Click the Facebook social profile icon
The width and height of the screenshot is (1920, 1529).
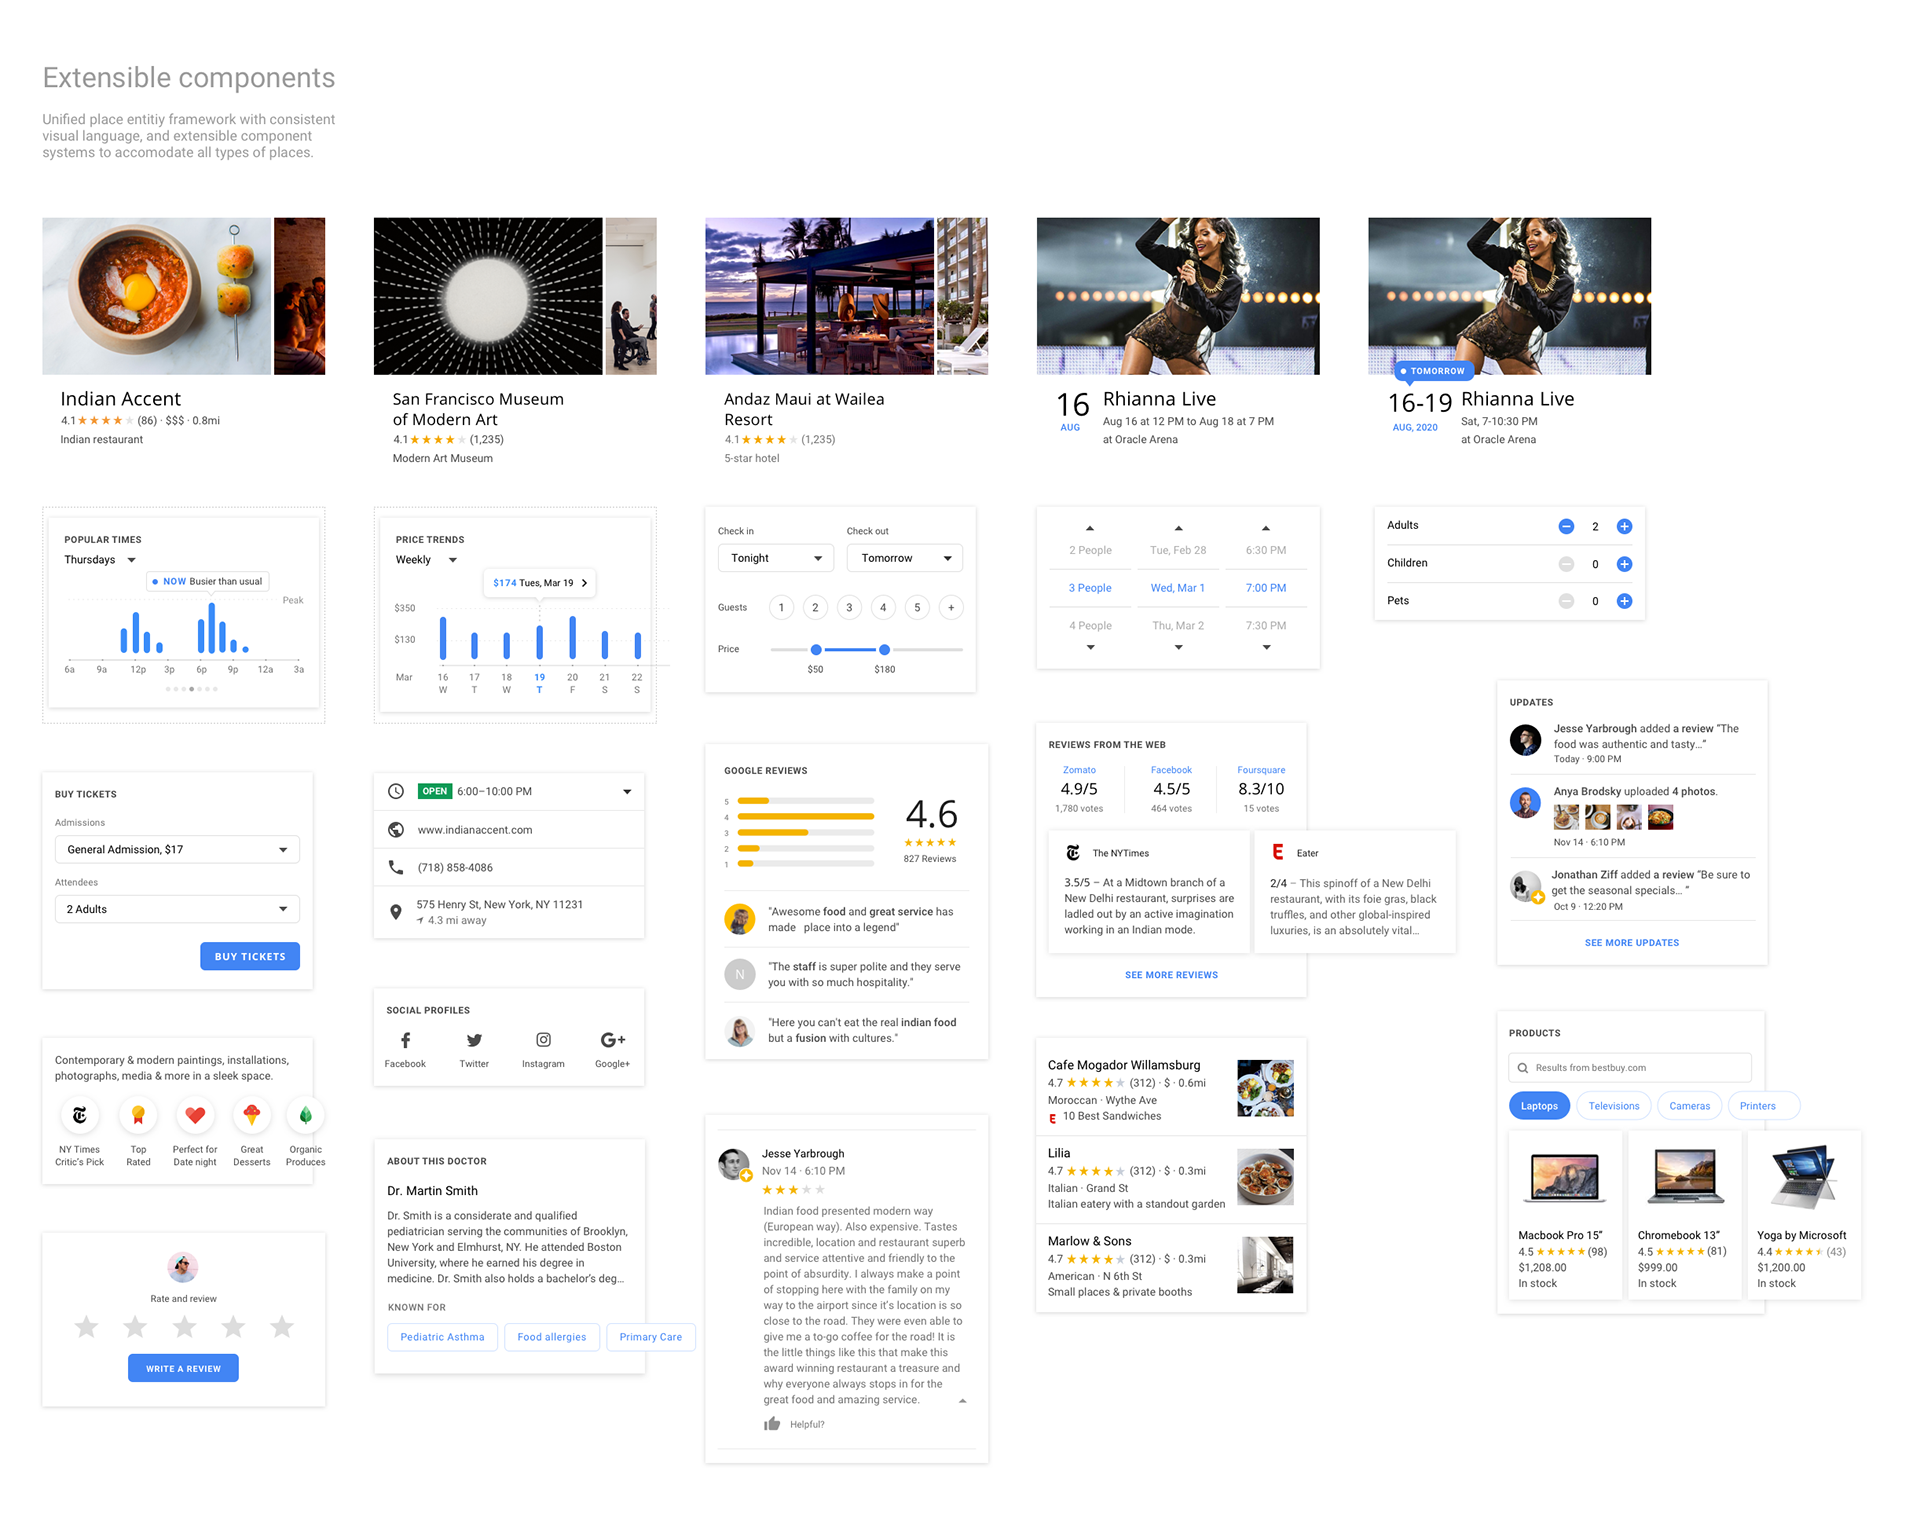tap(405, 1040)
